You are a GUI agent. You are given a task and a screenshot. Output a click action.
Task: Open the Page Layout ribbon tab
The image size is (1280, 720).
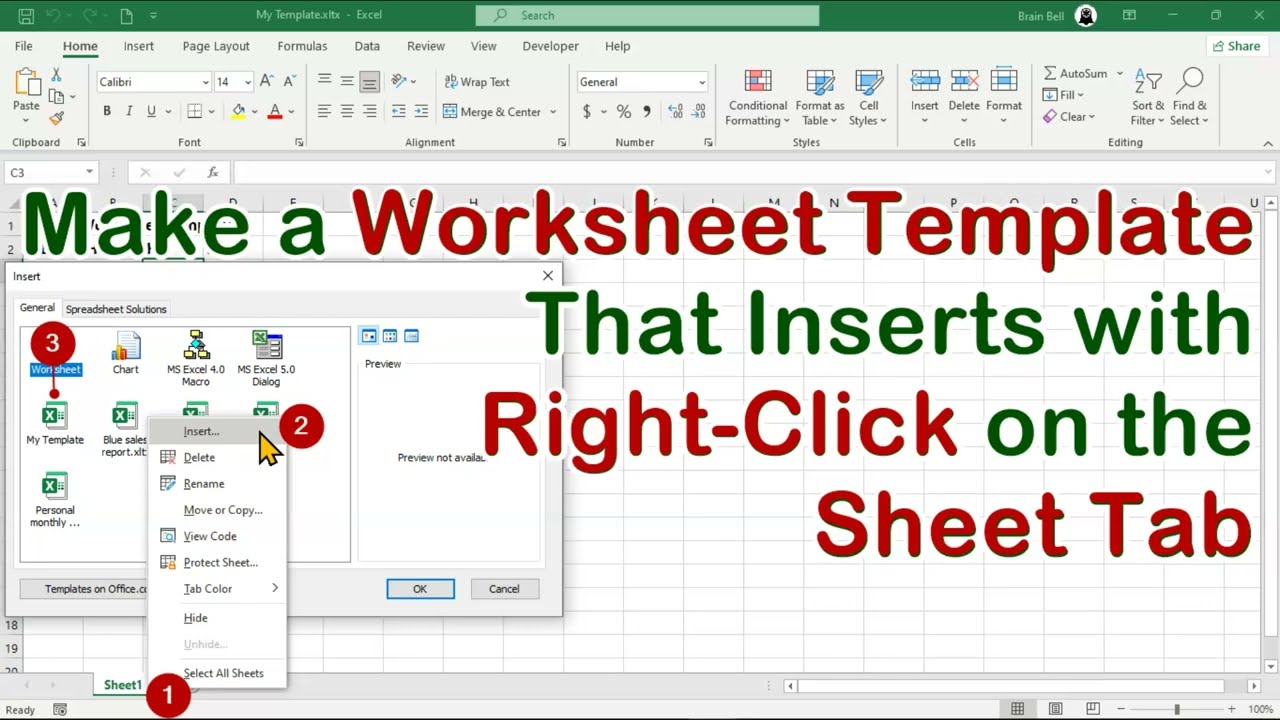[216, 46]
